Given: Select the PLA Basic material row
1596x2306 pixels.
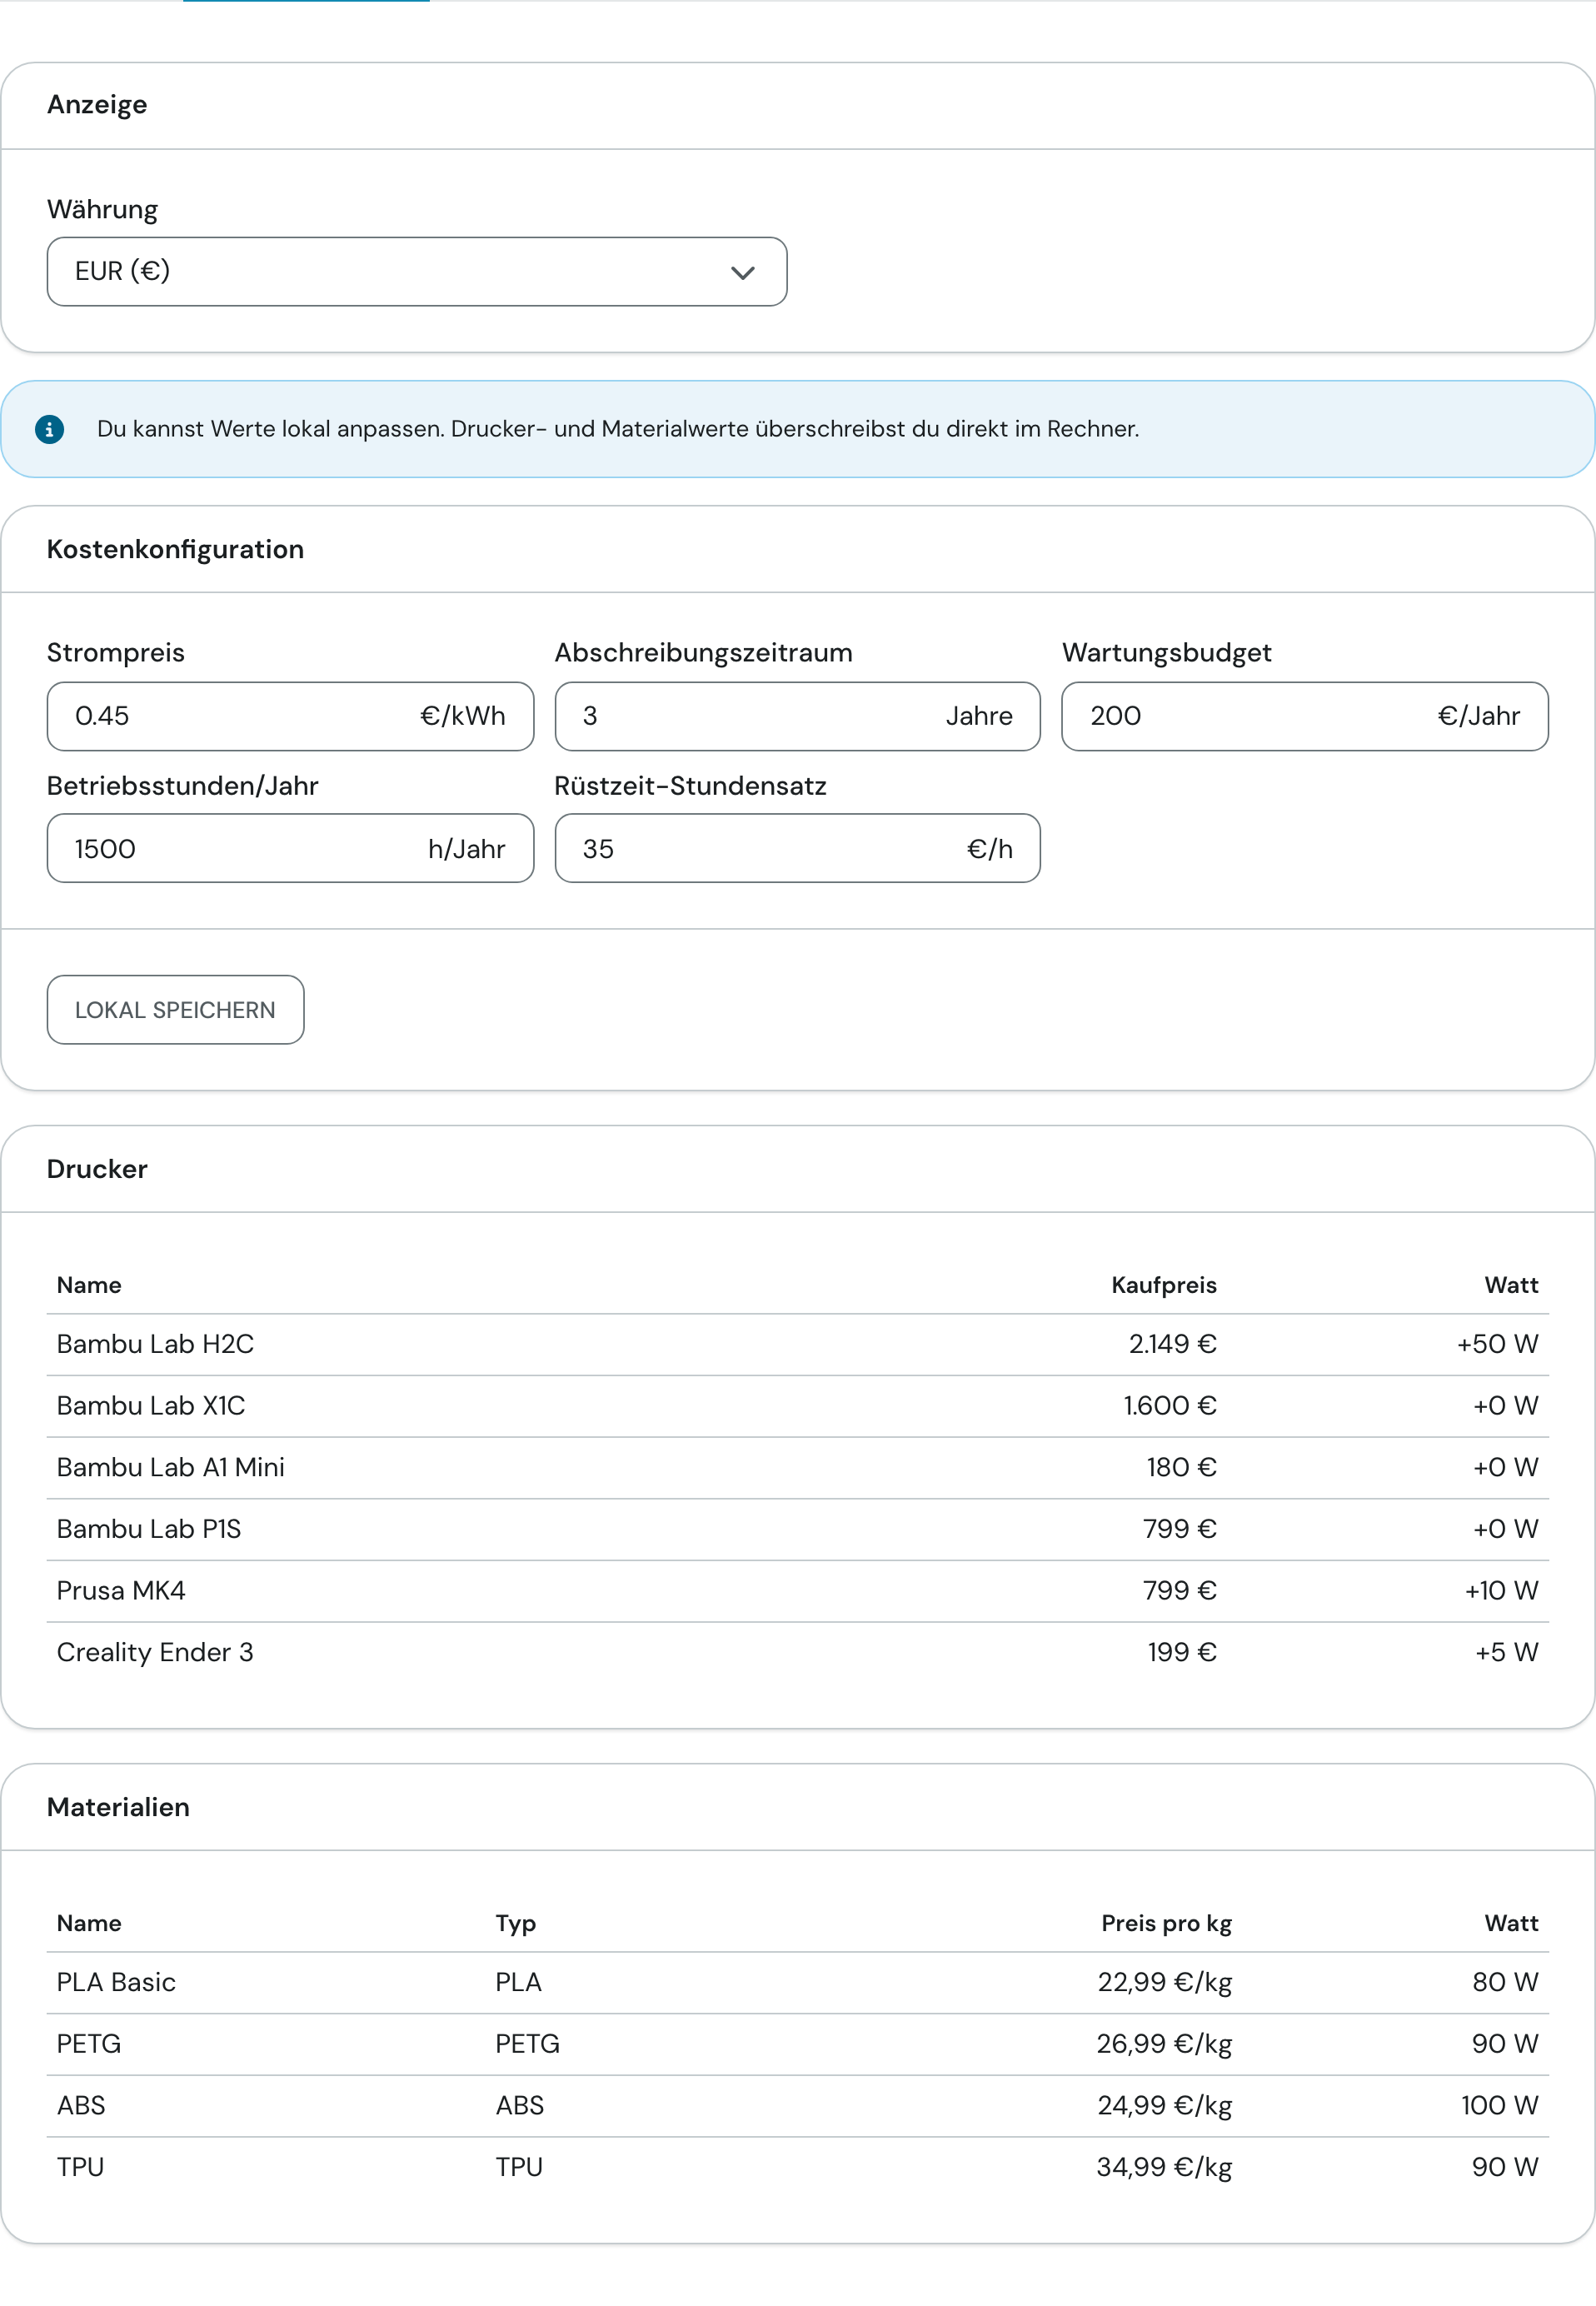Looking at the screenshot, I should [x=797, y=1983].
